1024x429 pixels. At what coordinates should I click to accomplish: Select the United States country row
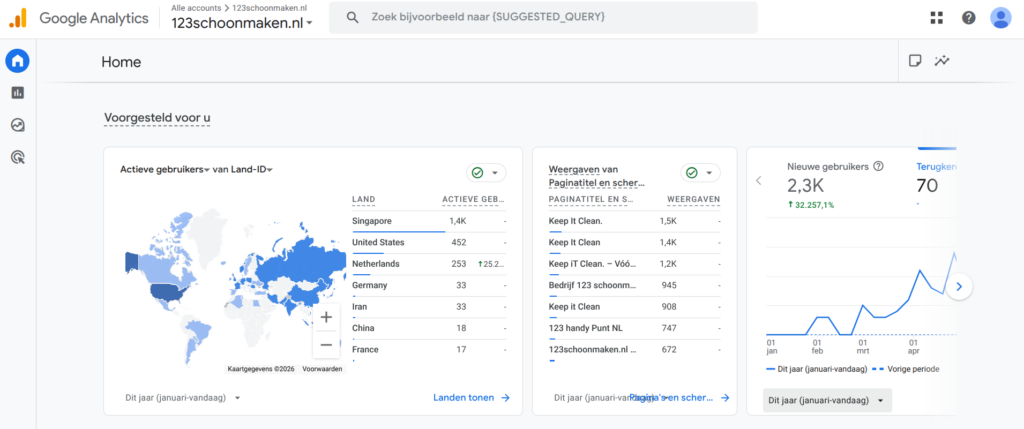tap(428, 243)
